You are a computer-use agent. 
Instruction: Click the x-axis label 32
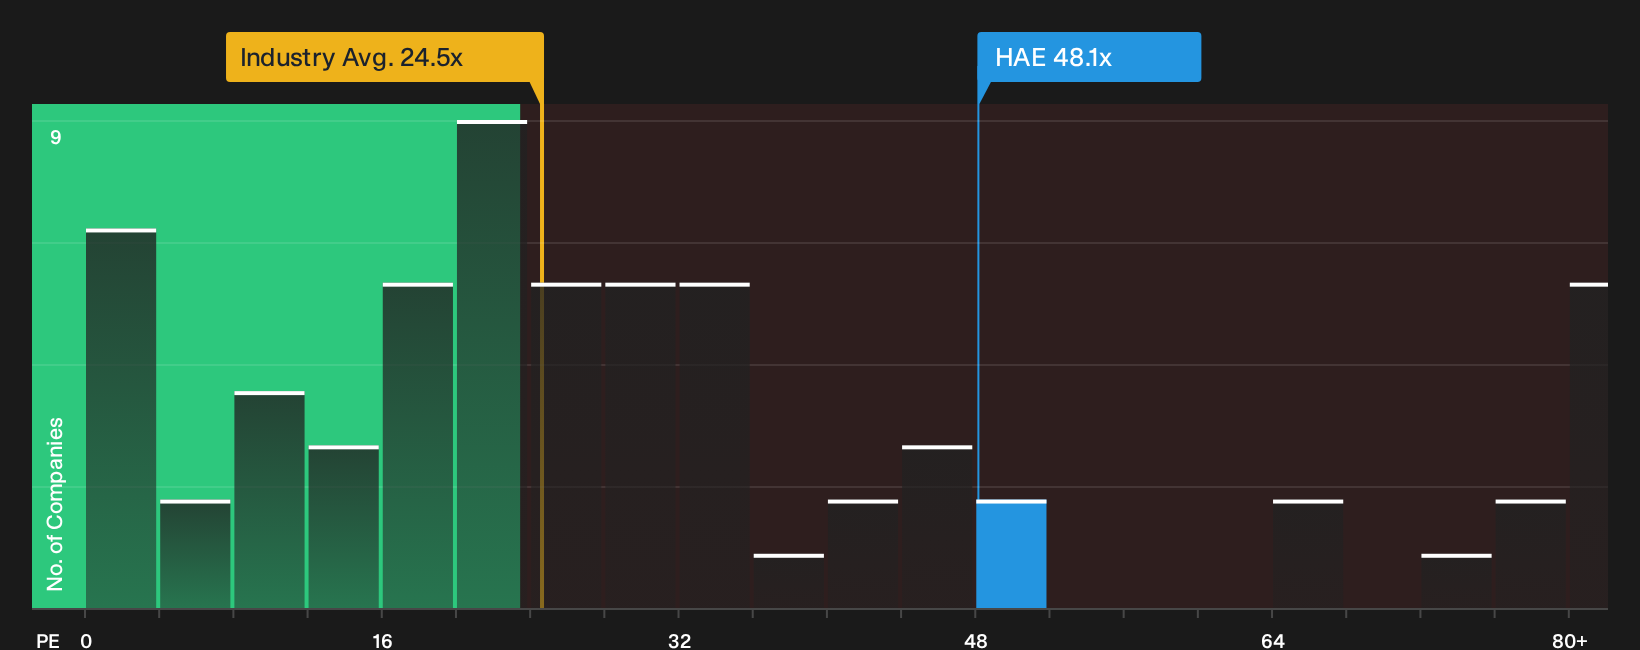tap(679, 640)
